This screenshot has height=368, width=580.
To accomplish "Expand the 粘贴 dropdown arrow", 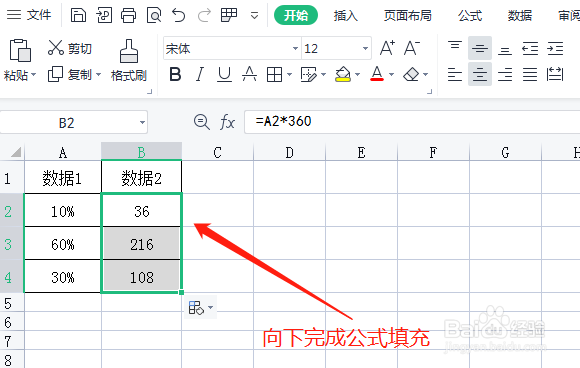I will (x=34, y=75).
